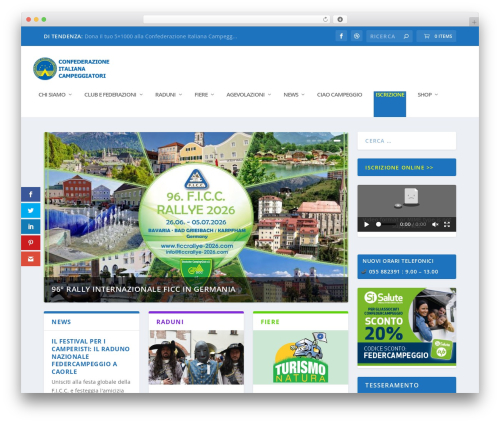This screenshot has height=423, width=500.
Task: Click the browser reload icon
Action: tap(325, 19)
